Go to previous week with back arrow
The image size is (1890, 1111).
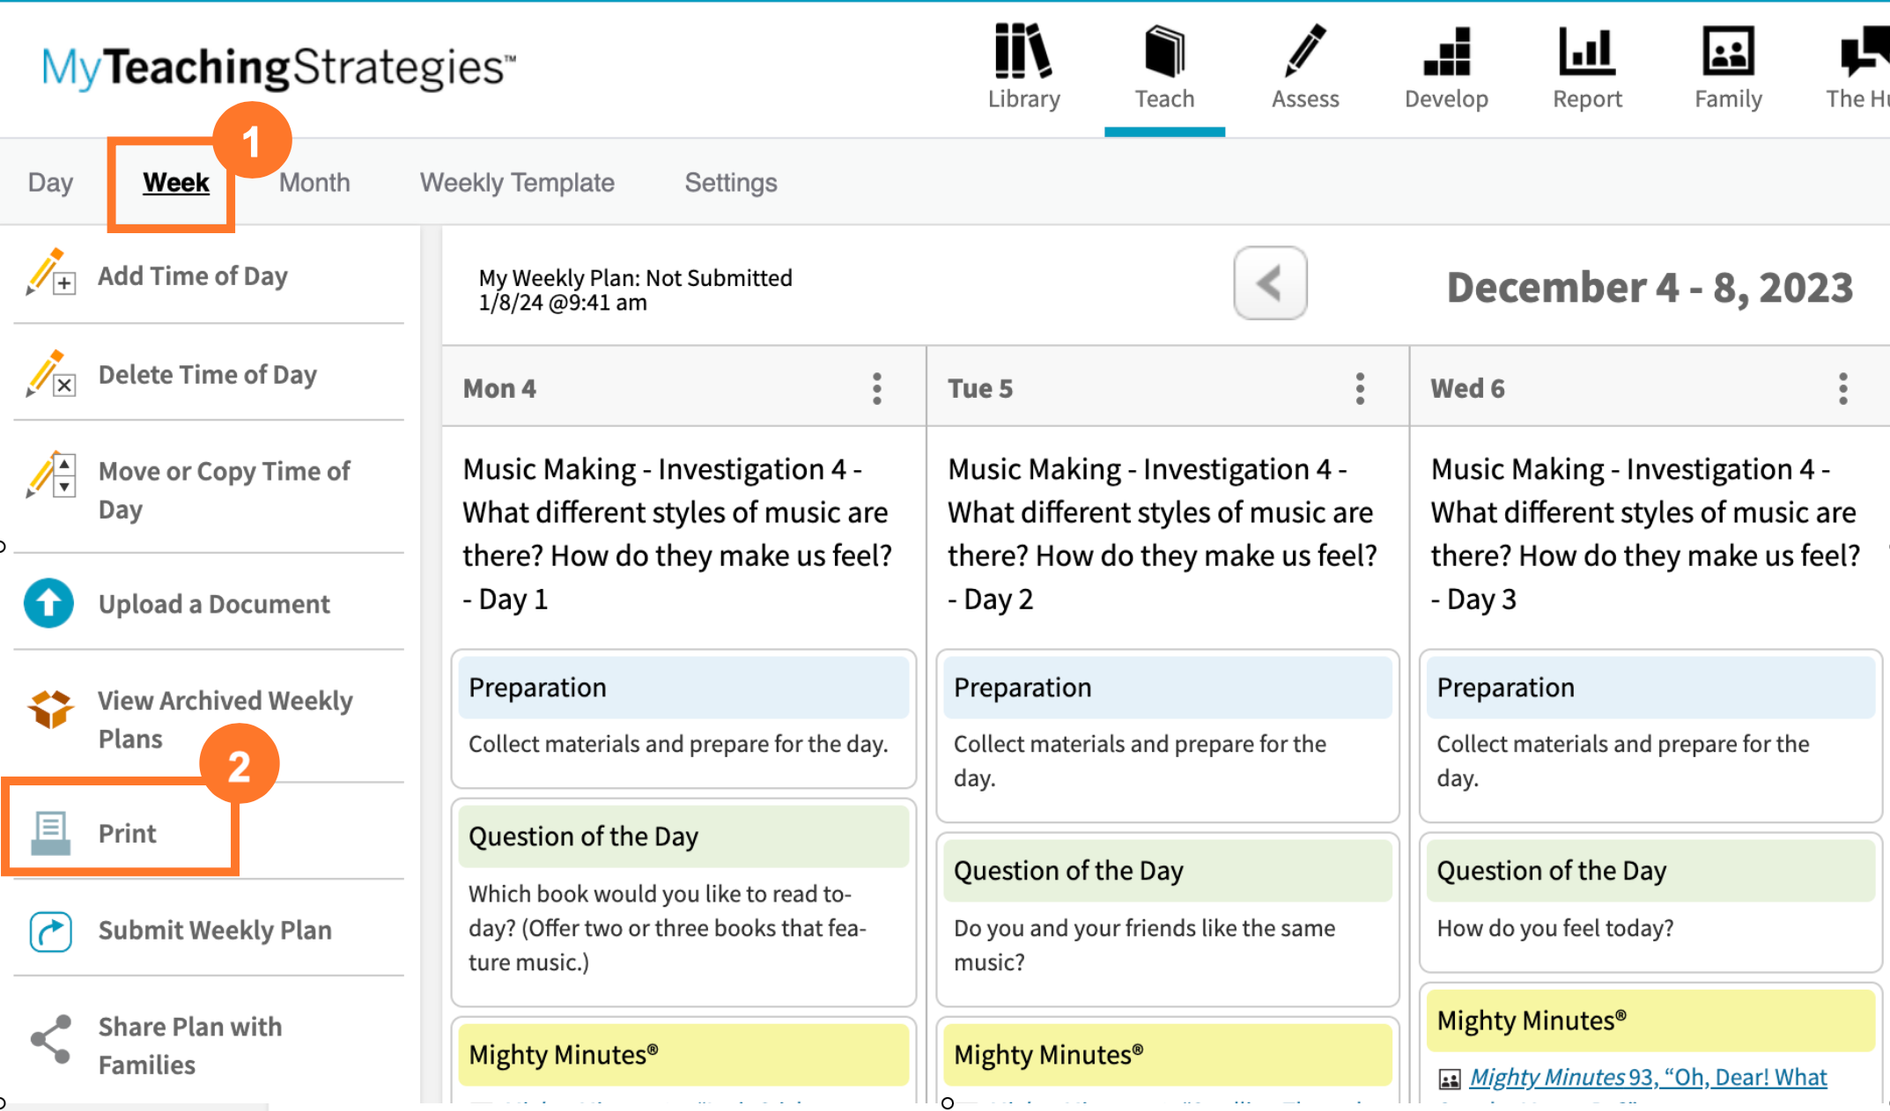[1269, 283]
